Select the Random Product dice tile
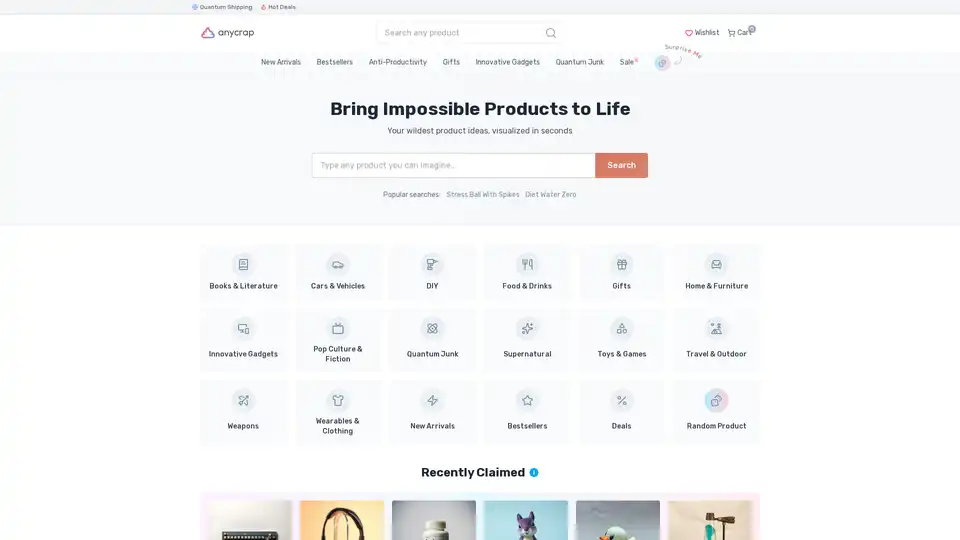This screenshot has width=960, height=540. [x=716, y=411]
